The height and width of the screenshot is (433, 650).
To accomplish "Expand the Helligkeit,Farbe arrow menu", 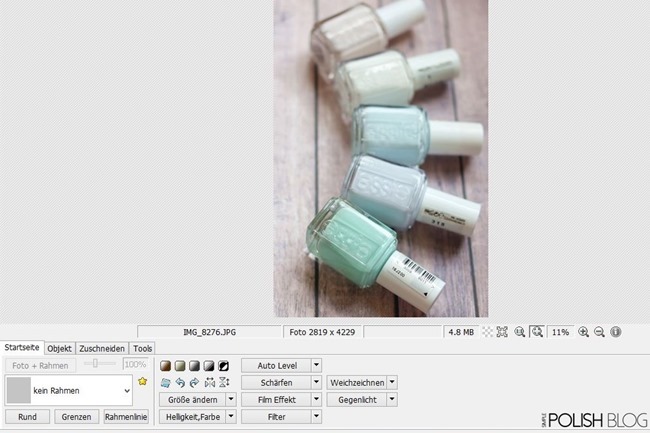I will pyautogui.click(x=231, y=416).
